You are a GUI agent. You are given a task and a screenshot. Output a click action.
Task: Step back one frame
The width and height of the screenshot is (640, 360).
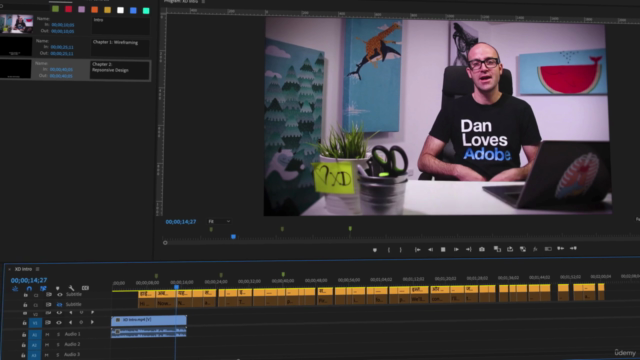click(x=430, y=249)
